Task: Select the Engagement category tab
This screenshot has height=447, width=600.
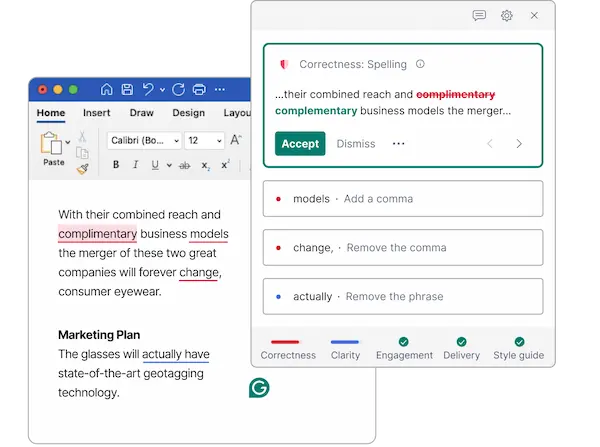Action: 404,349
